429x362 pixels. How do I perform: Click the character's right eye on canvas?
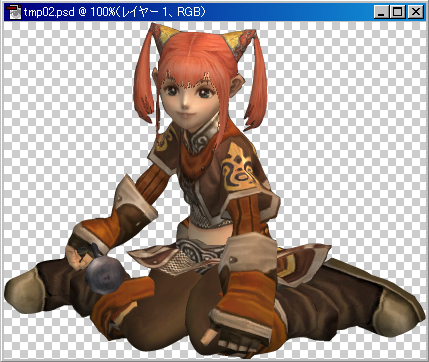click(x=204, y=92)
